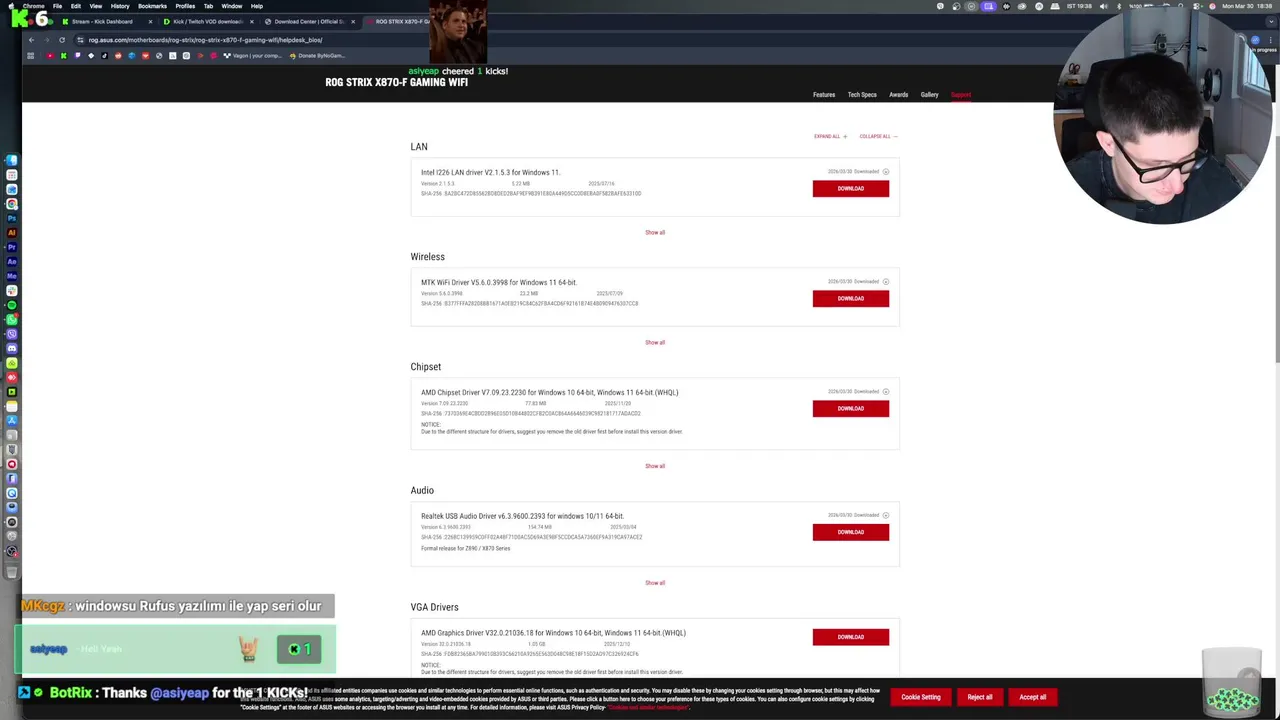Click the browser reload icon
This screenshot has width=1280, height=720.
(62, 40)
